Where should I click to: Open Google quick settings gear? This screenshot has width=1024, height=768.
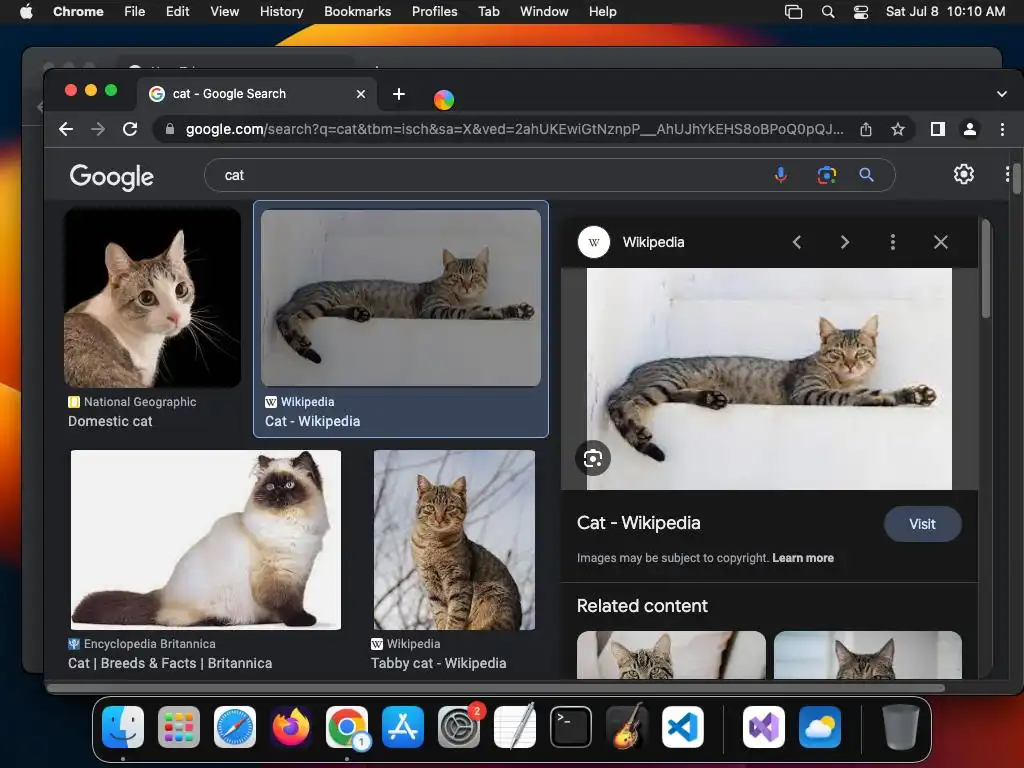click(x=964, y=174)
